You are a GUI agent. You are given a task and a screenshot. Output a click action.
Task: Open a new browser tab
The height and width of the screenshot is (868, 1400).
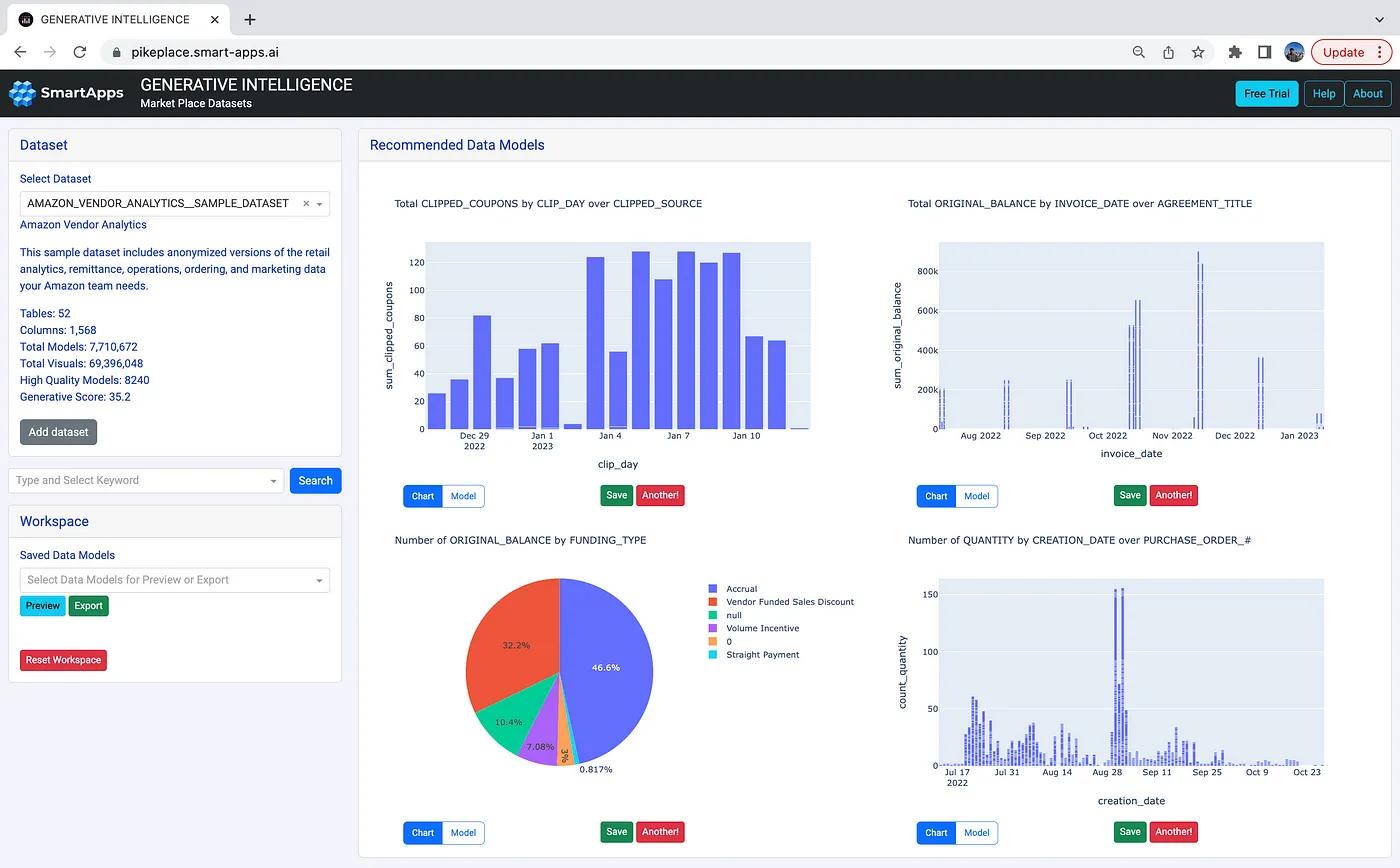(250, 19)
